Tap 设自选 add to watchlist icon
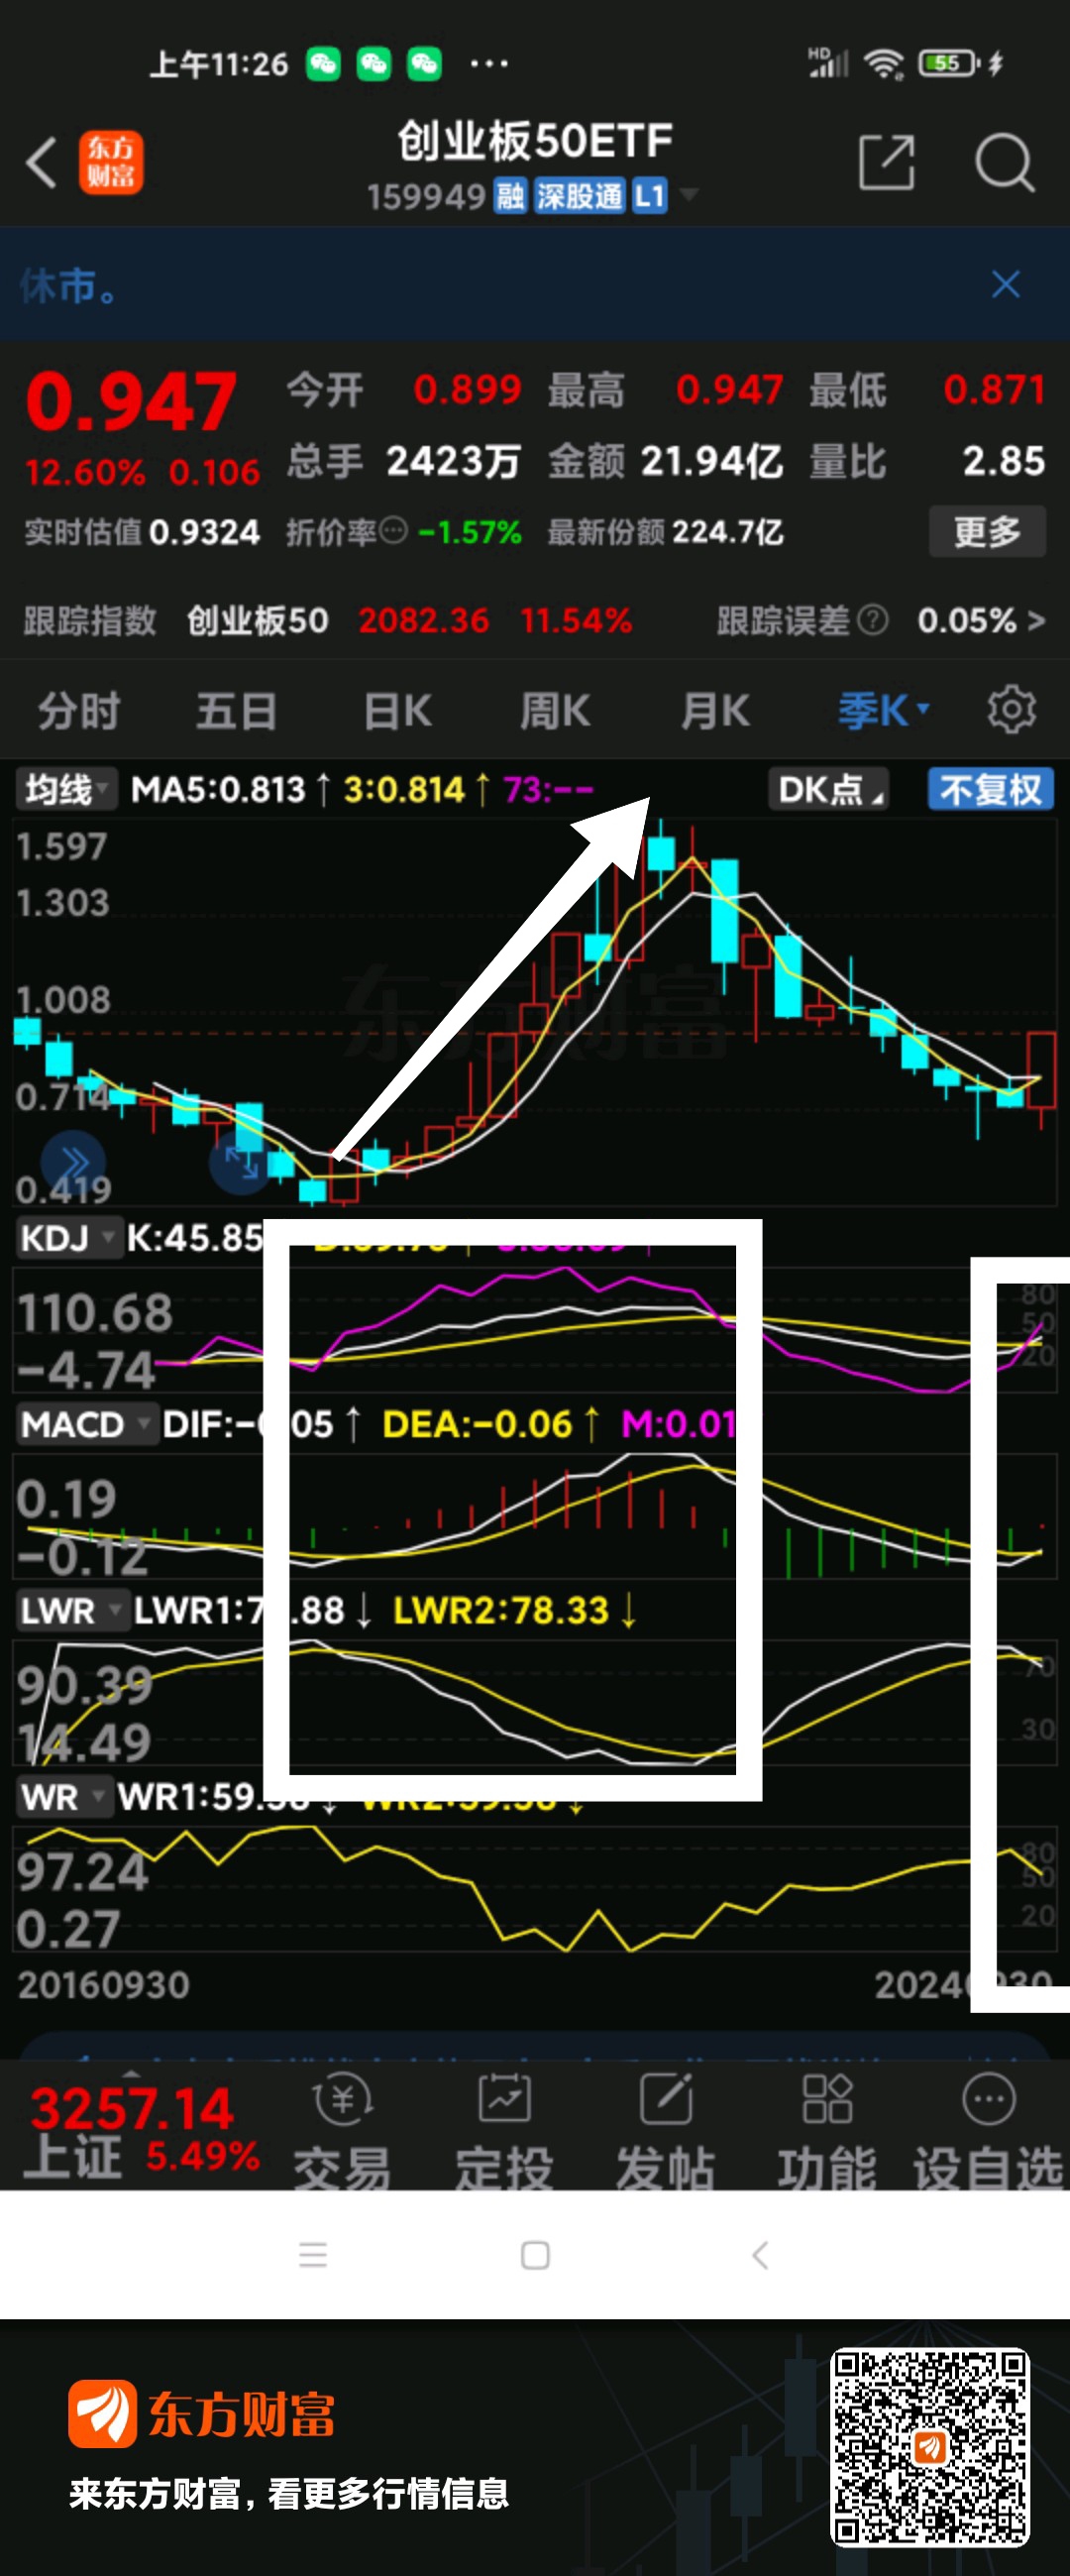The image size is (1070, 2576). [x=988, y=2097]
